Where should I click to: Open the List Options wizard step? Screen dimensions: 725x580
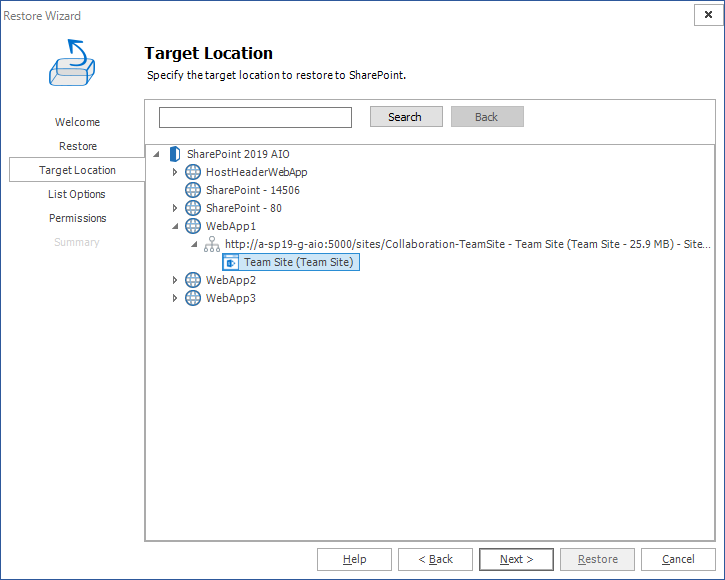(77, 194)
